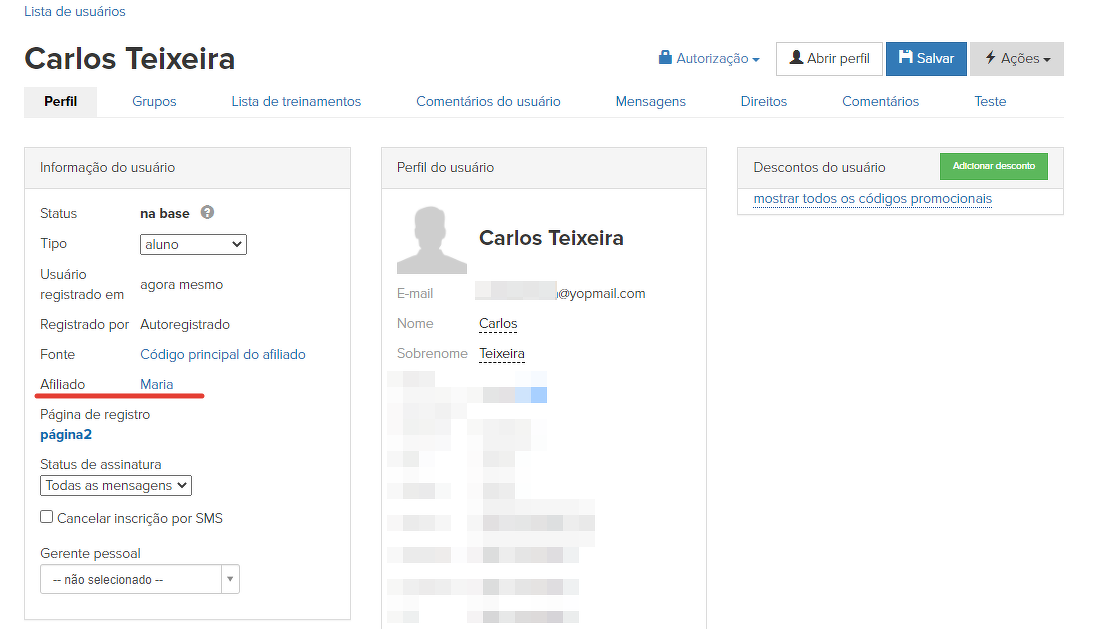Open the Gerente pessoal selector
Screen dimensions: 1106x629
tap(140, 579)
